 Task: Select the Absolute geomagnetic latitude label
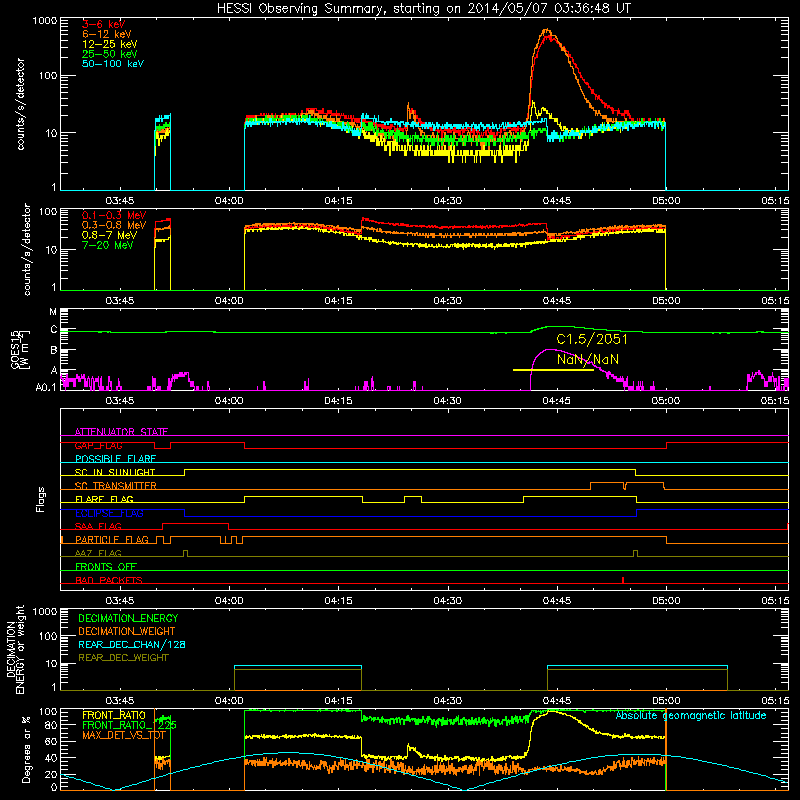point(691,716)
